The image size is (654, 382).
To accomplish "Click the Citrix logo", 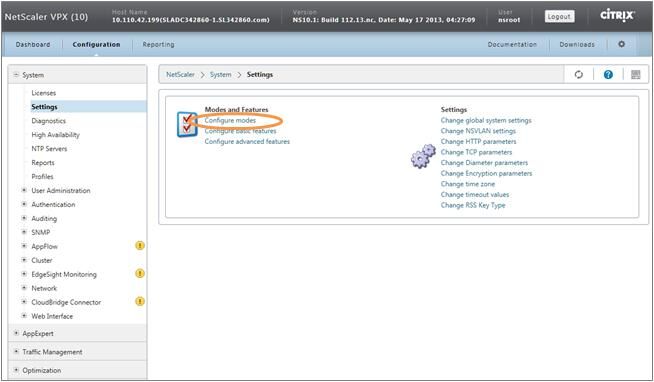I will click(x=617, y=16).
